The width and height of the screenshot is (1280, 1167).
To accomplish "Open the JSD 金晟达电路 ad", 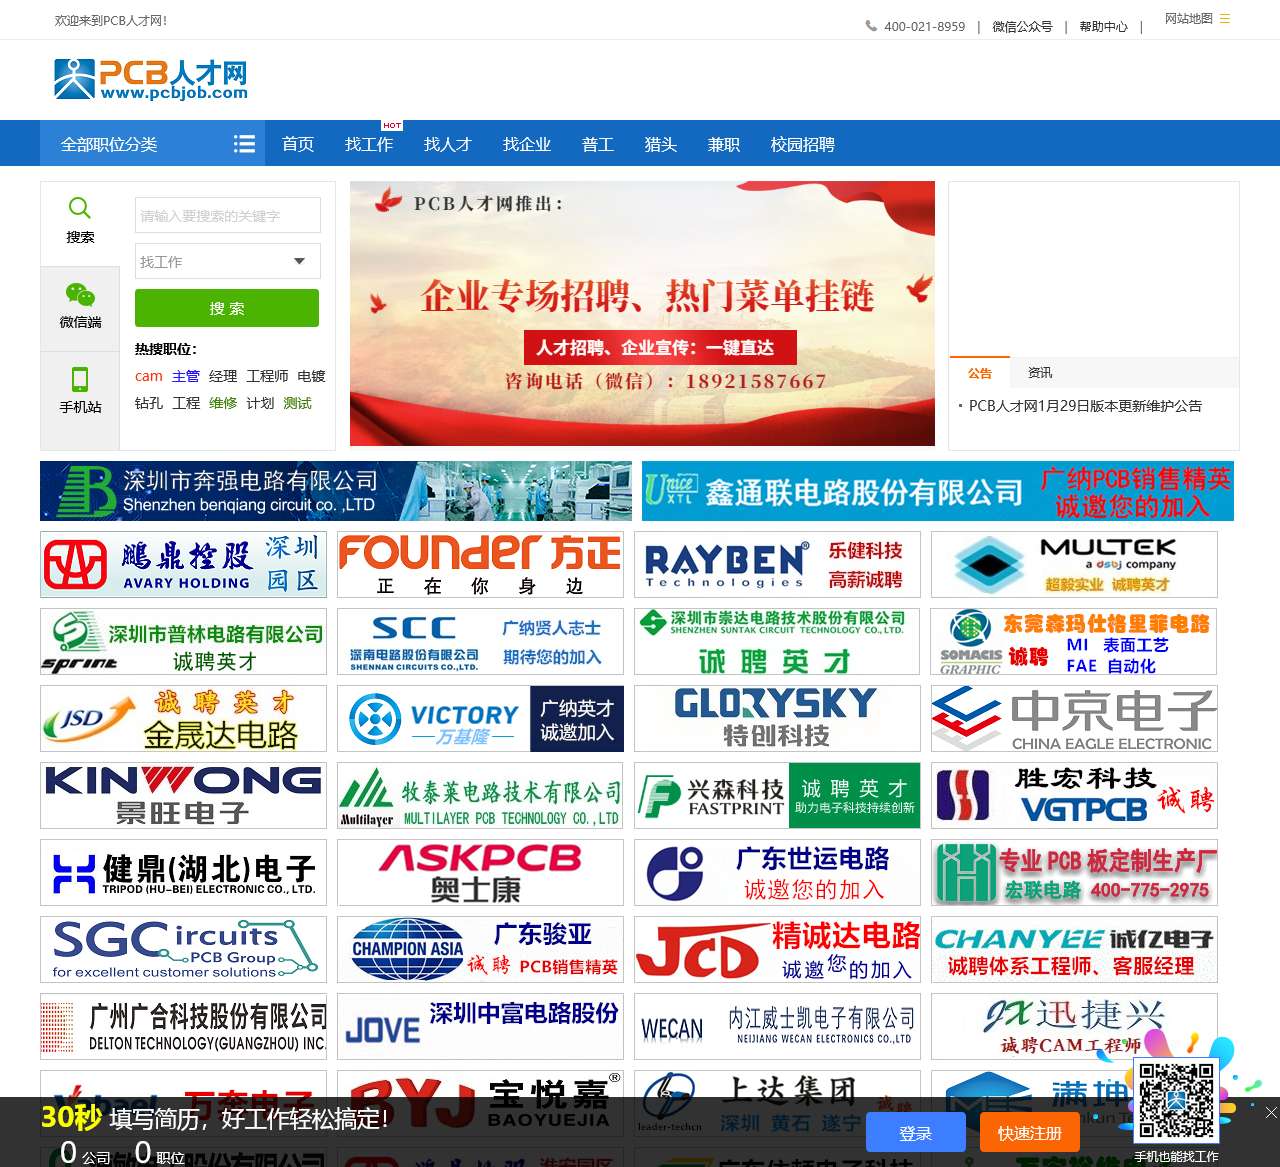I will tap(183, 719).
